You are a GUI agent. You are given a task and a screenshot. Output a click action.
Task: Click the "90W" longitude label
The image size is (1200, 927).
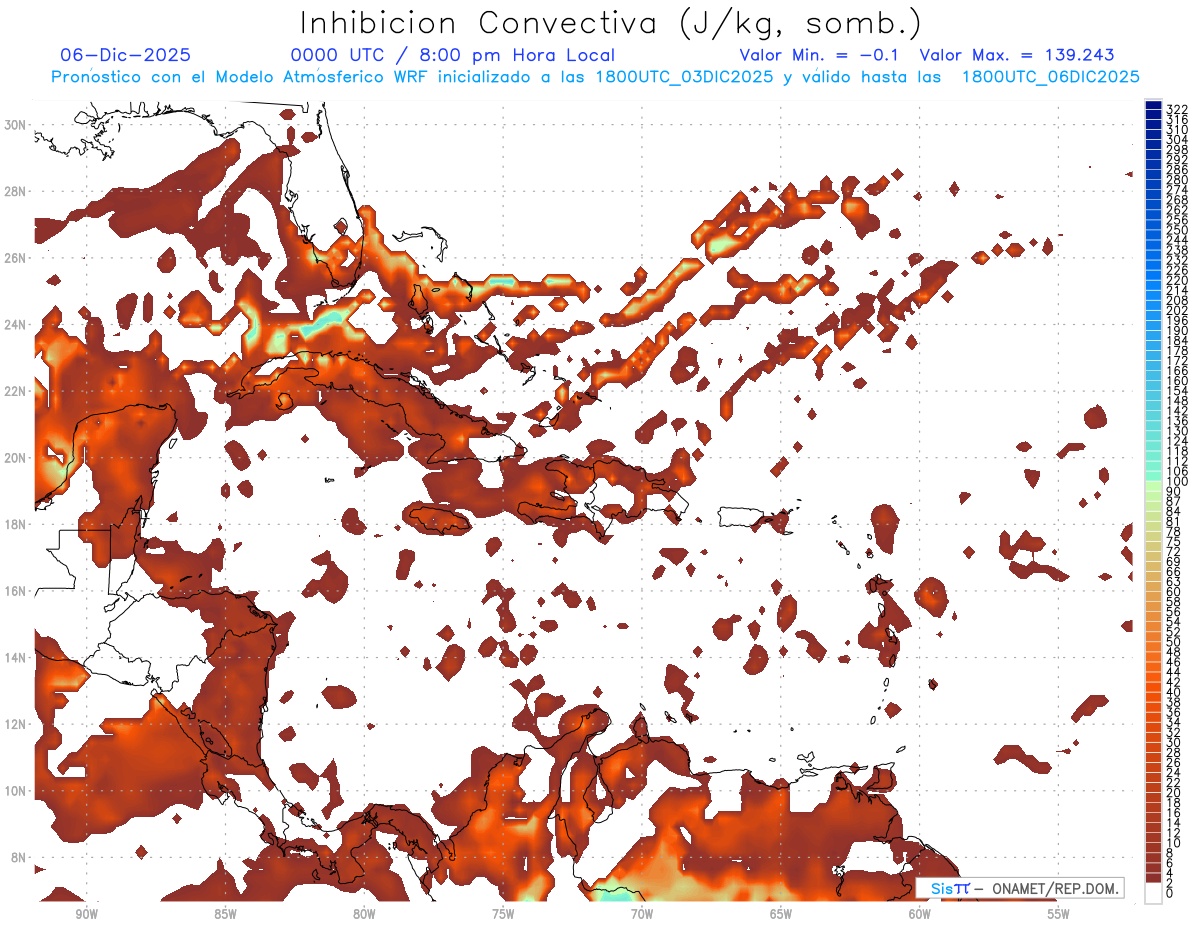(86, 914)
